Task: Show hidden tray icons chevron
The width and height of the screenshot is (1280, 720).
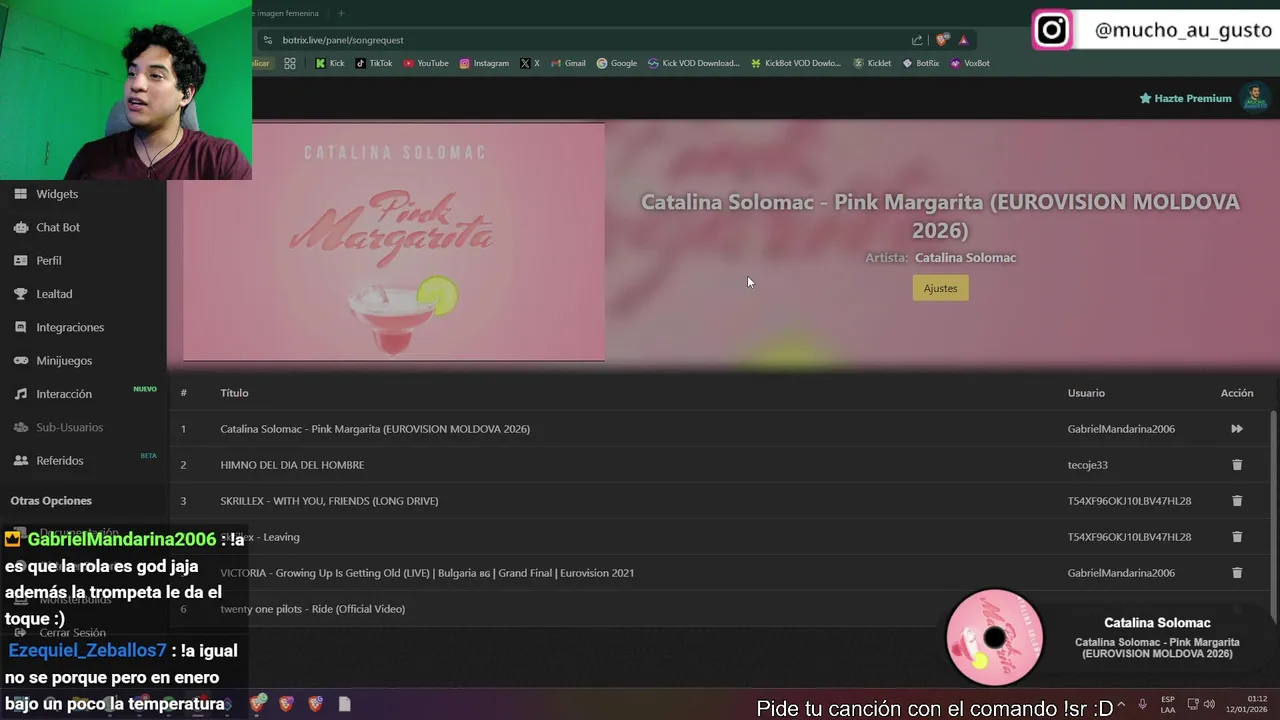Action: coord(1123,704)
